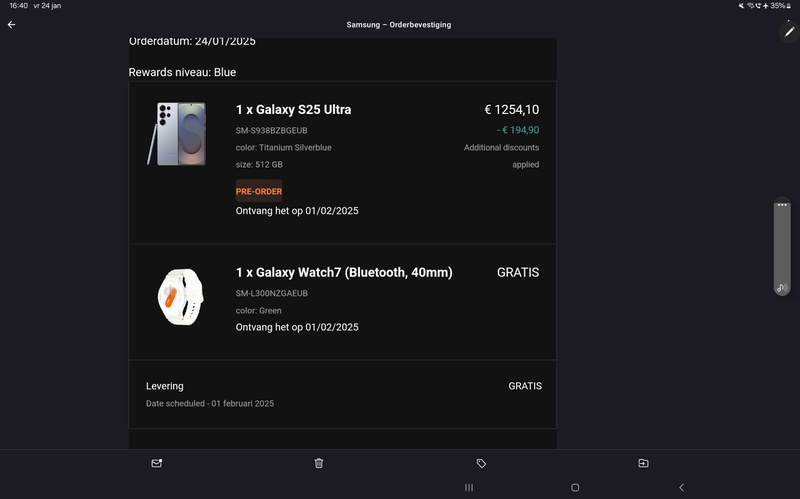800x499 pixels.
Task: Tap the mute icon in status bar
Action: [x=741, y=6]
